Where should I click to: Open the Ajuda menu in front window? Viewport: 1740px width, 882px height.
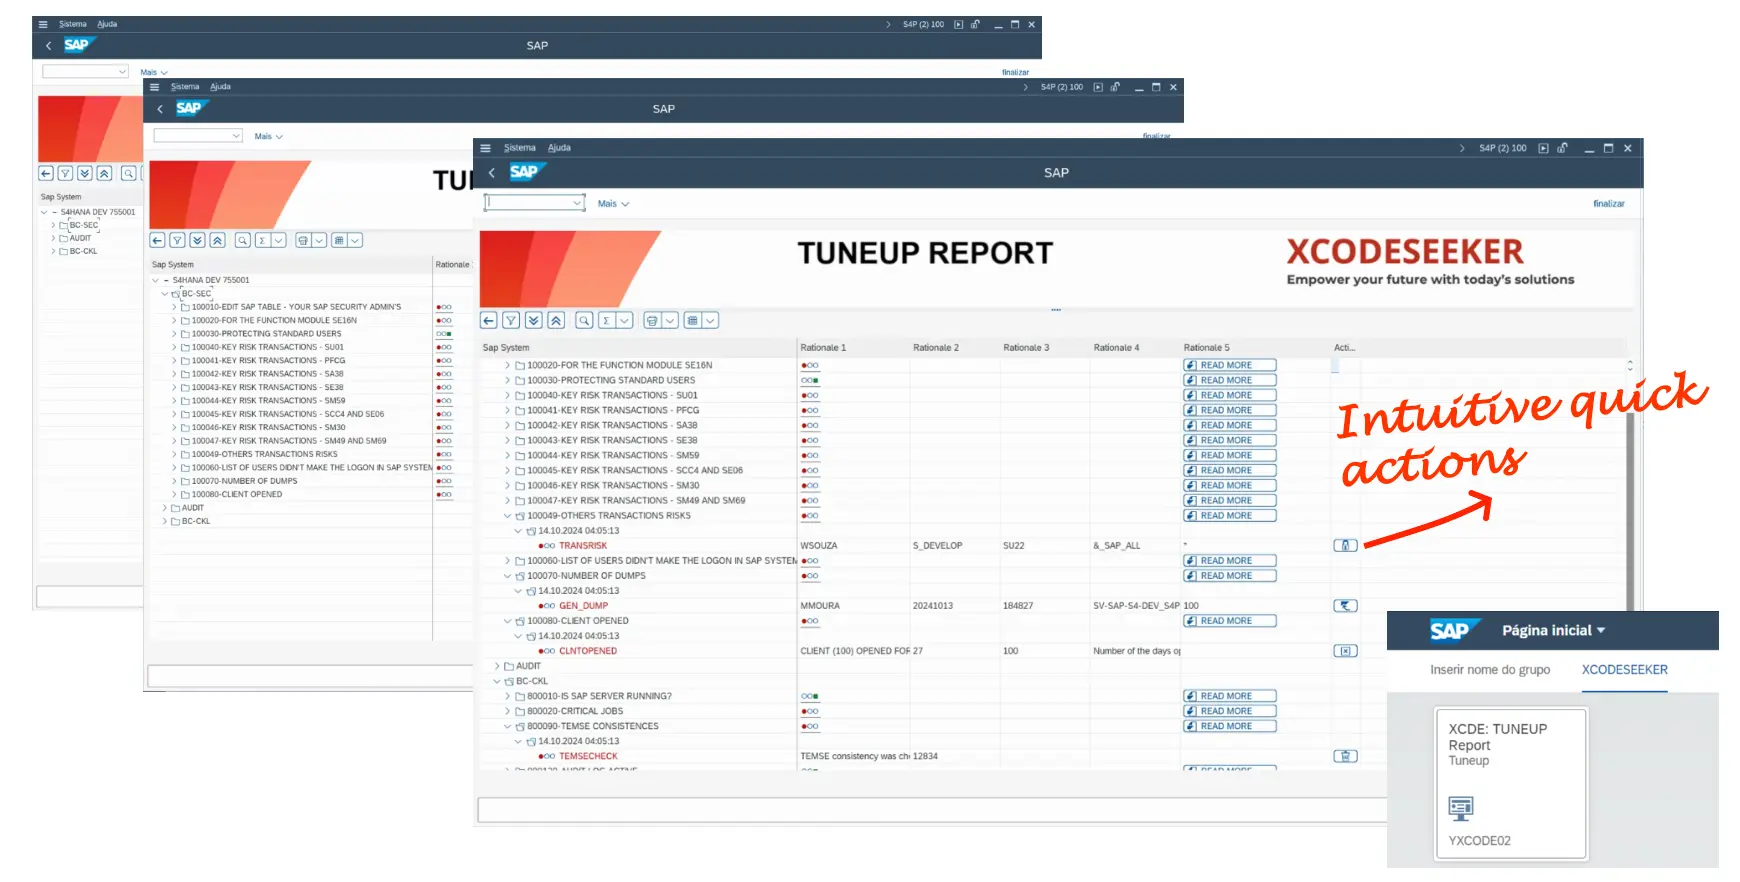pos(559,148)
